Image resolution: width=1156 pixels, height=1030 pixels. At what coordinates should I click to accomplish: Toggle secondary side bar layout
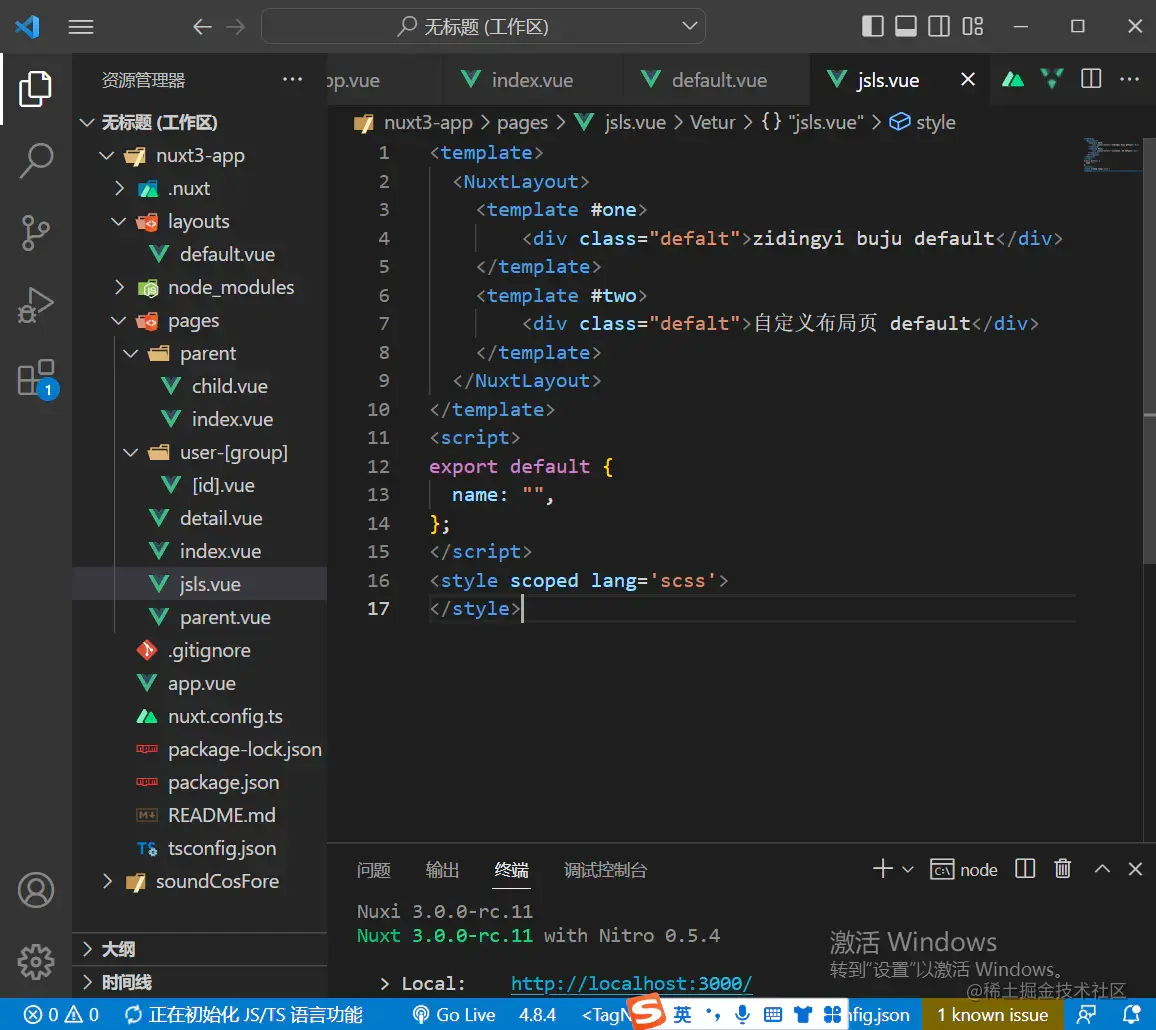pos(939,27)
